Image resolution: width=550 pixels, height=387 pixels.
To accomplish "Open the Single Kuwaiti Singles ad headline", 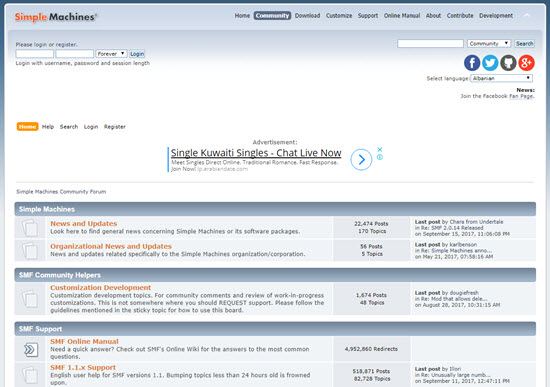I will click(x=256, y=153).
